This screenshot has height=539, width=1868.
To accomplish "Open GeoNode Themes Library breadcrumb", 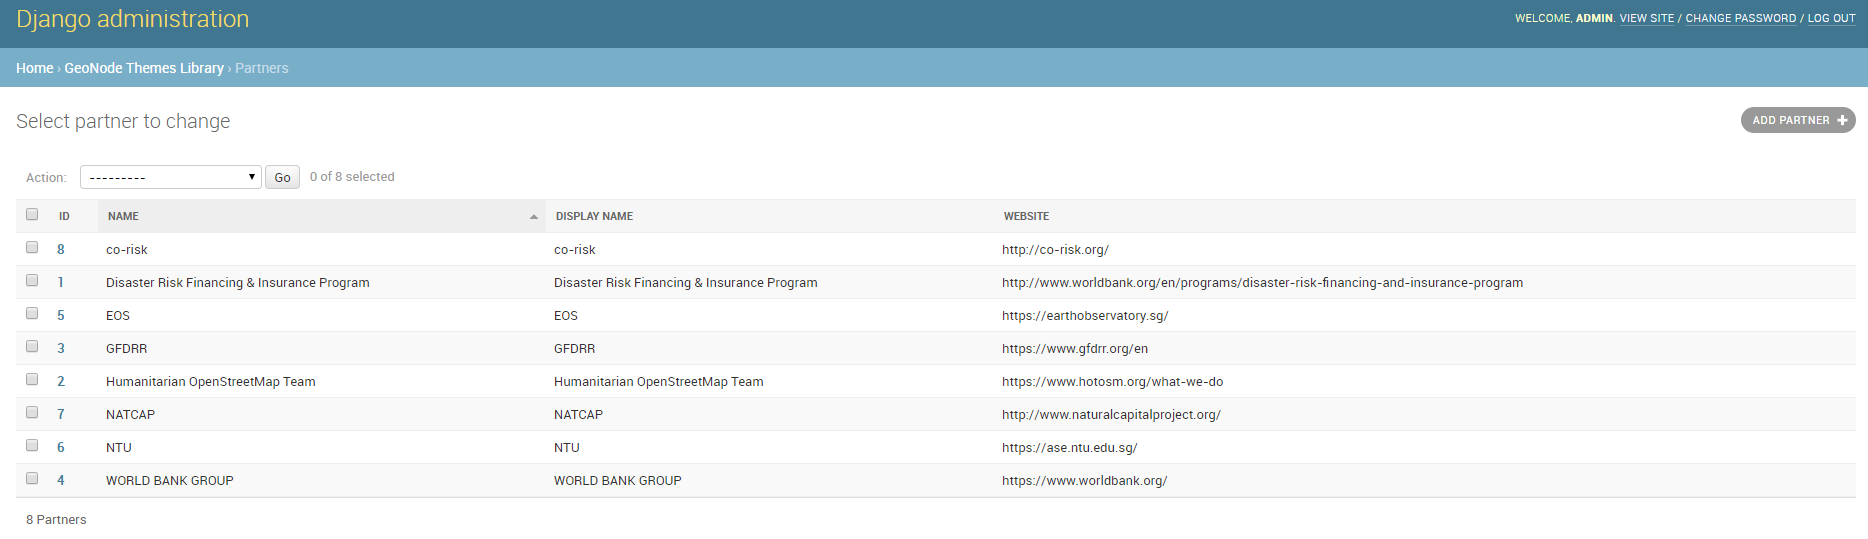I will point(144,68).
